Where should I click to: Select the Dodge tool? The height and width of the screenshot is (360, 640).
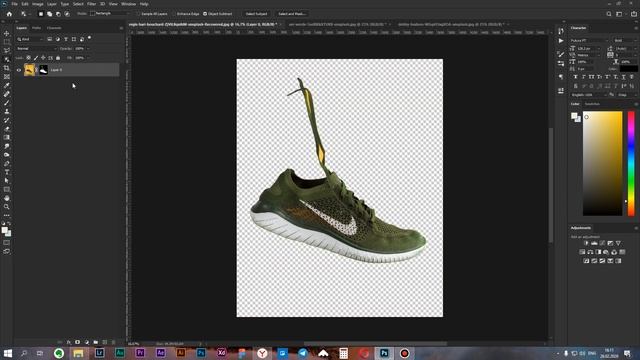click(7, 155)
